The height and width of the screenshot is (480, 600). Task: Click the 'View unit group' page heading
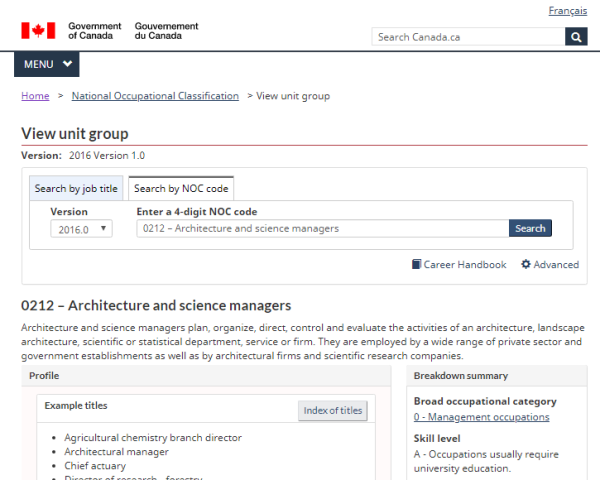(75, 134)
